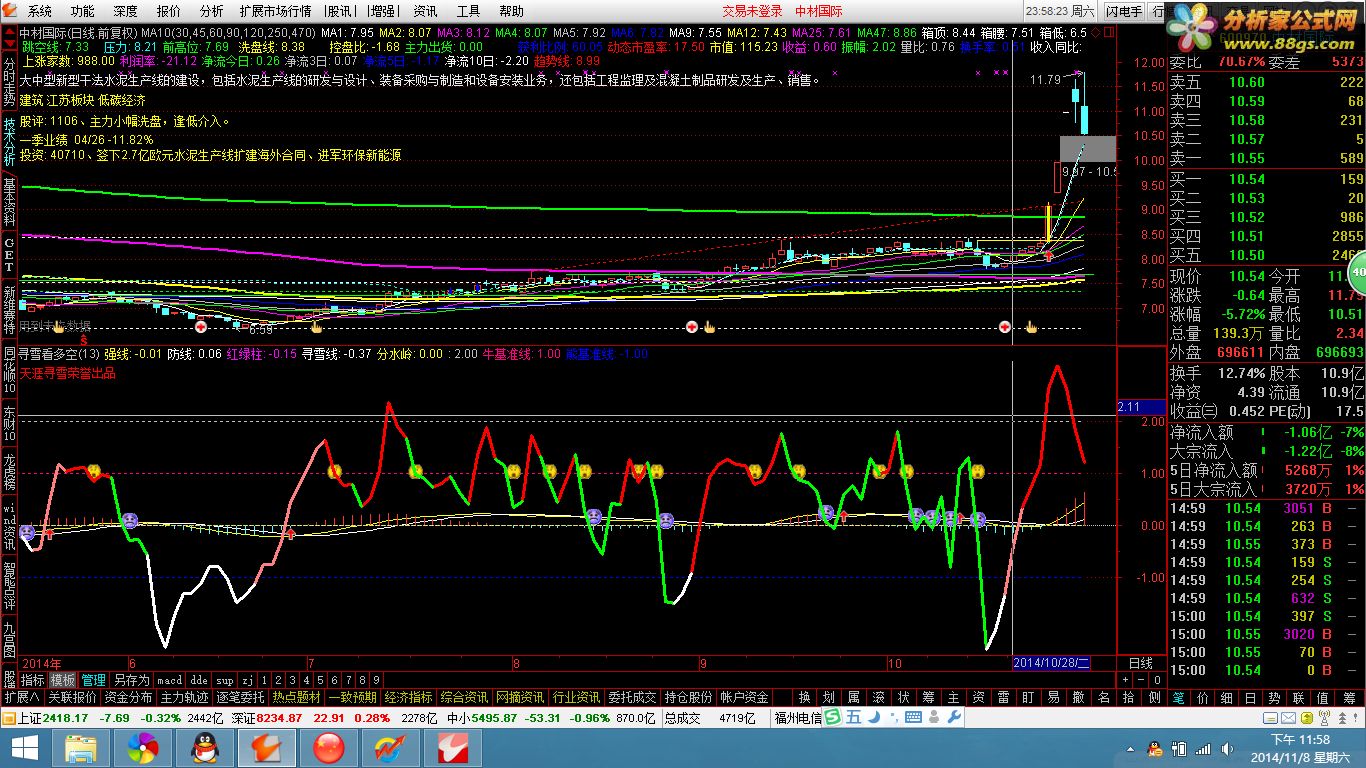Select the 笔 tab in quote panel

(1179, 697)
